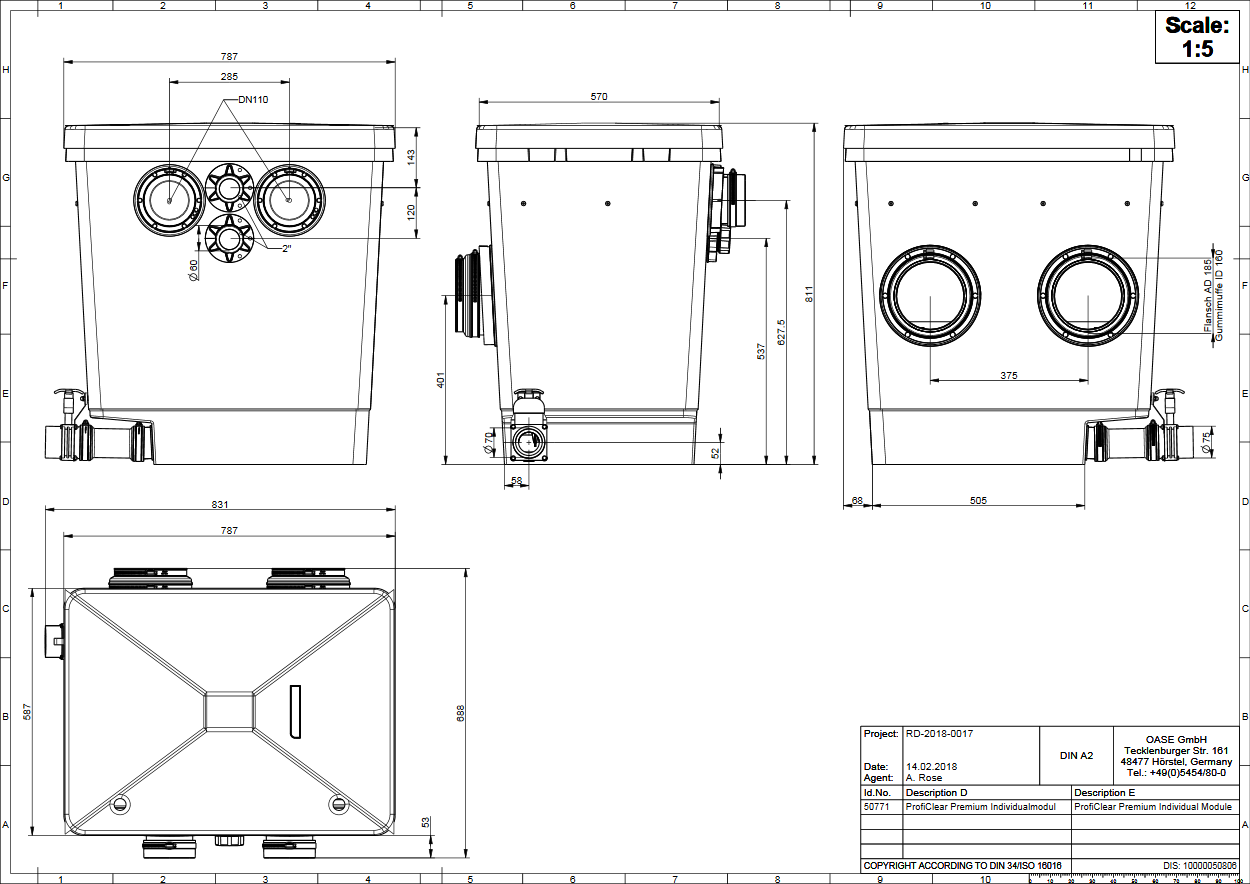This screenshot has width=1250, height=884.
Task: Select the 570 width dimension
Action: pos(599,97)
